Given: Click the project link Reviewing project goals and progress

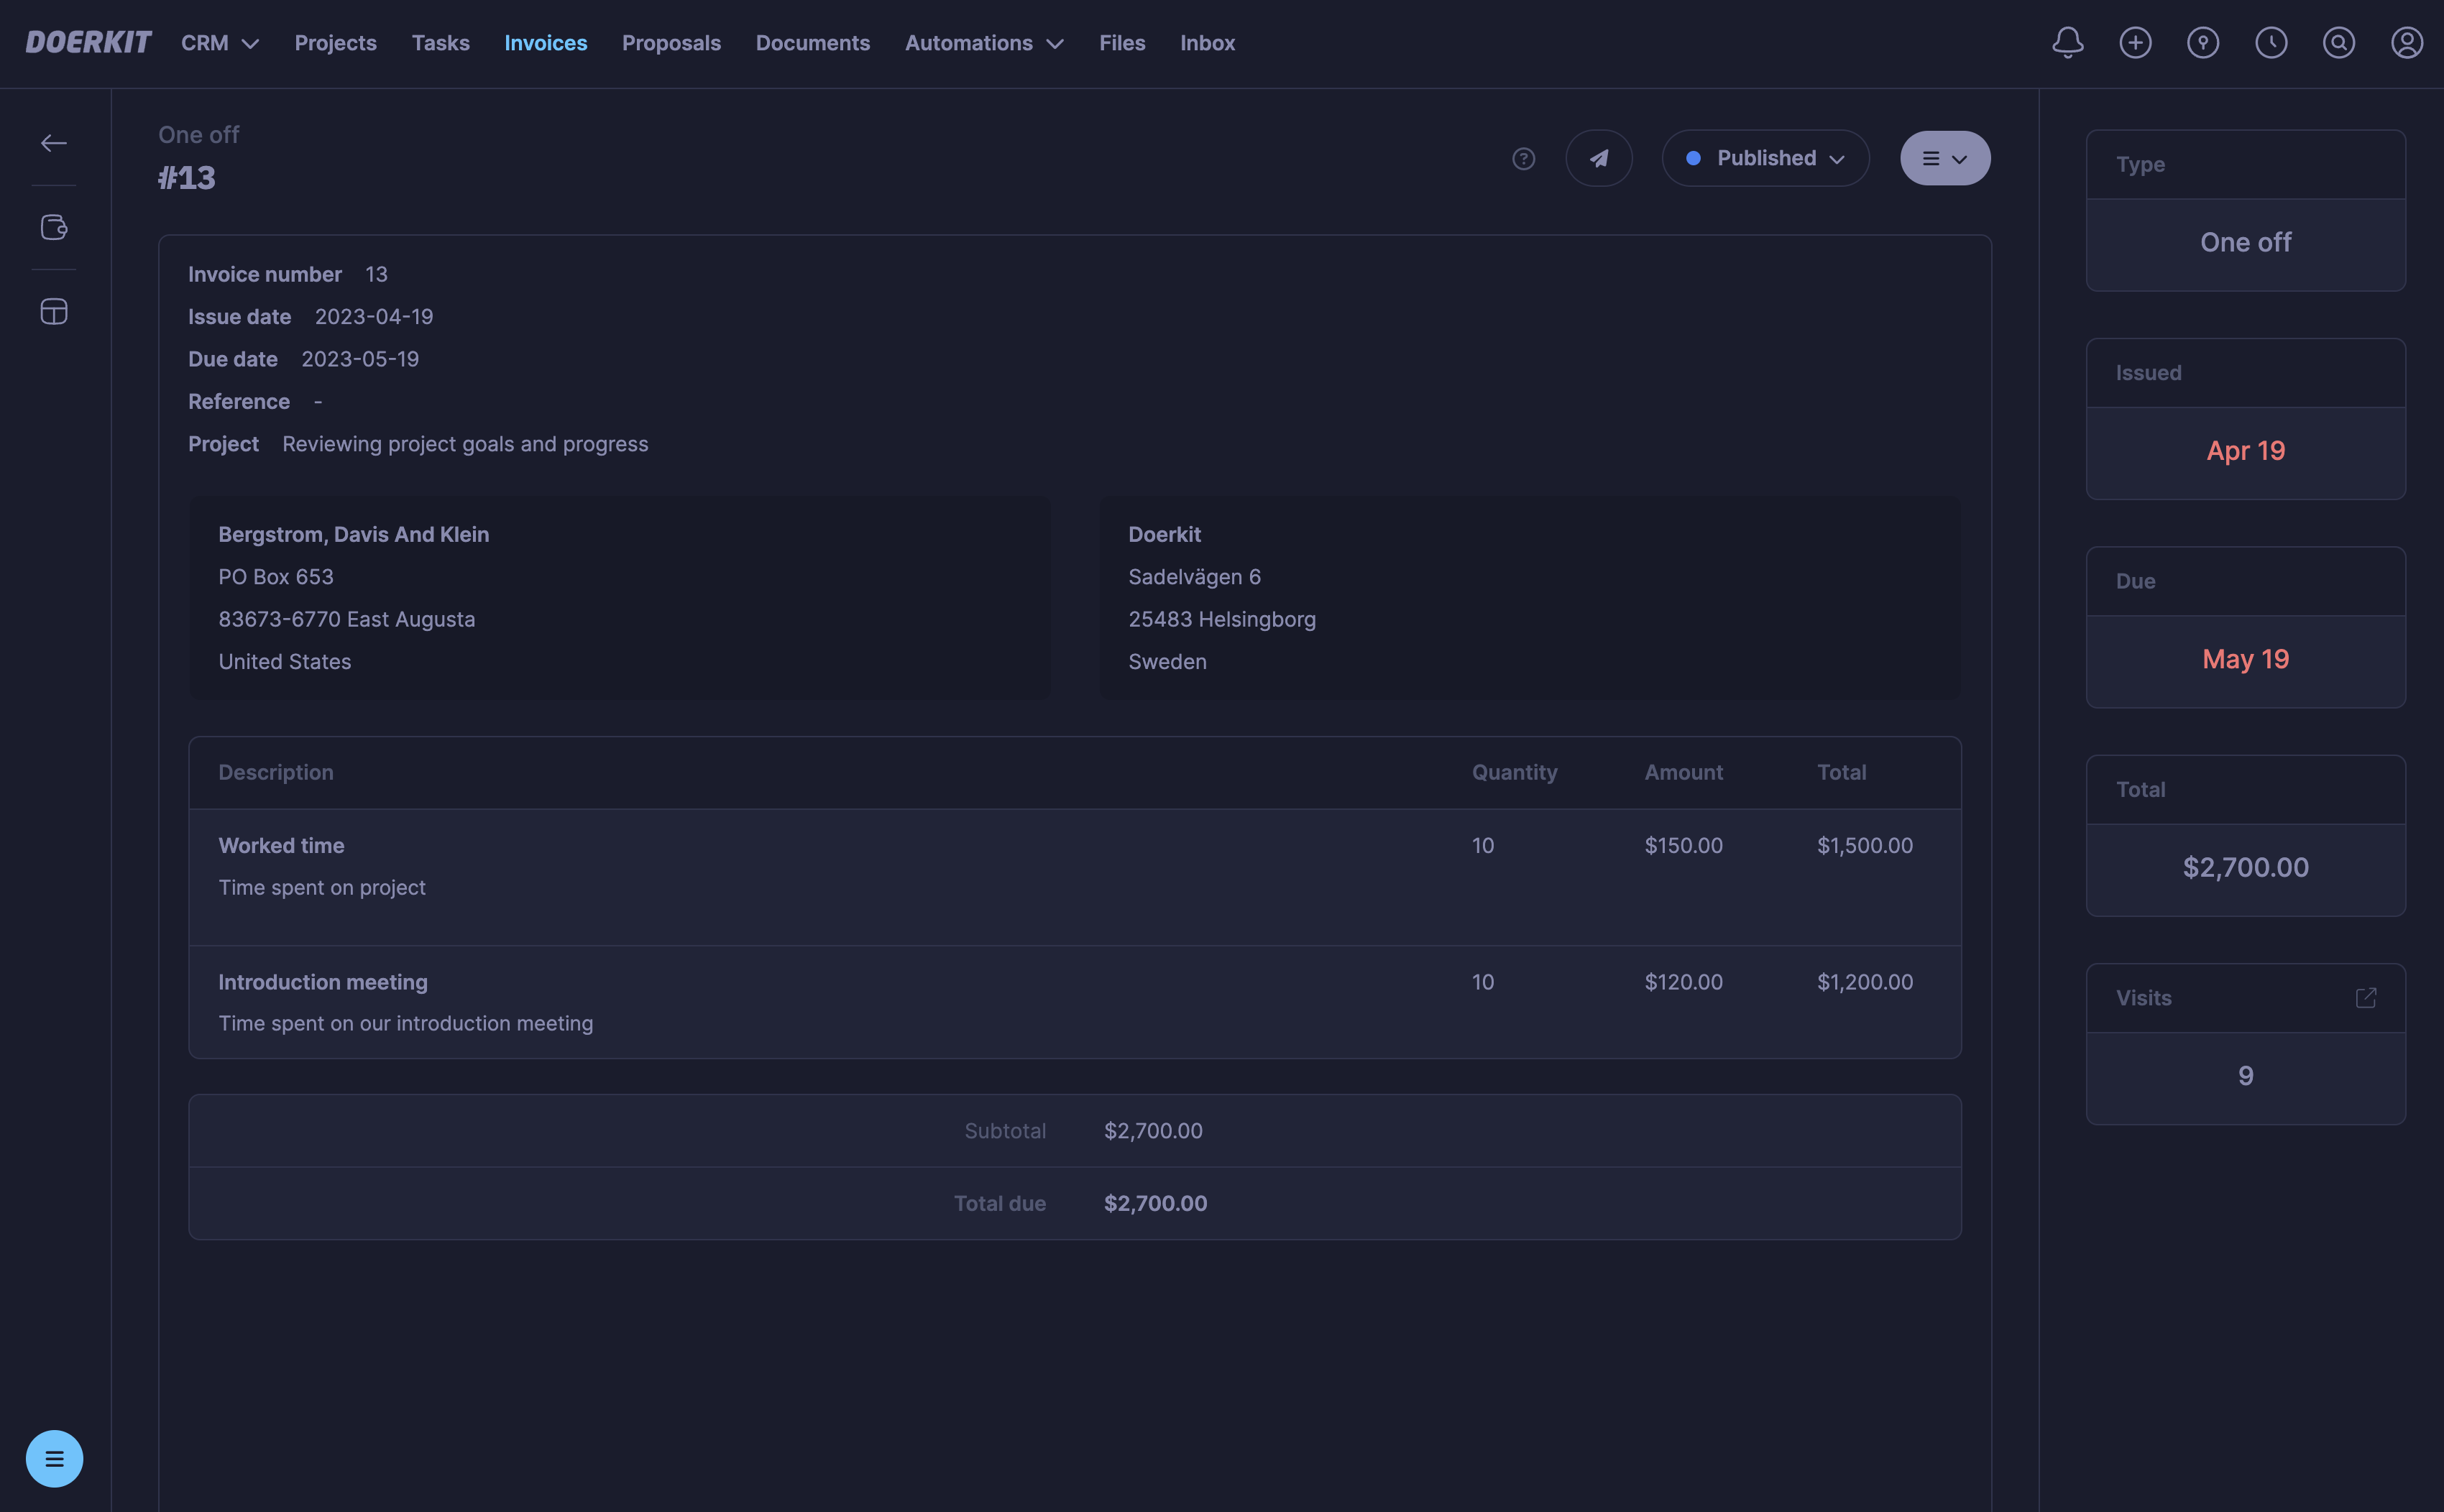Looking at the screenshot, I should (465, 443).
